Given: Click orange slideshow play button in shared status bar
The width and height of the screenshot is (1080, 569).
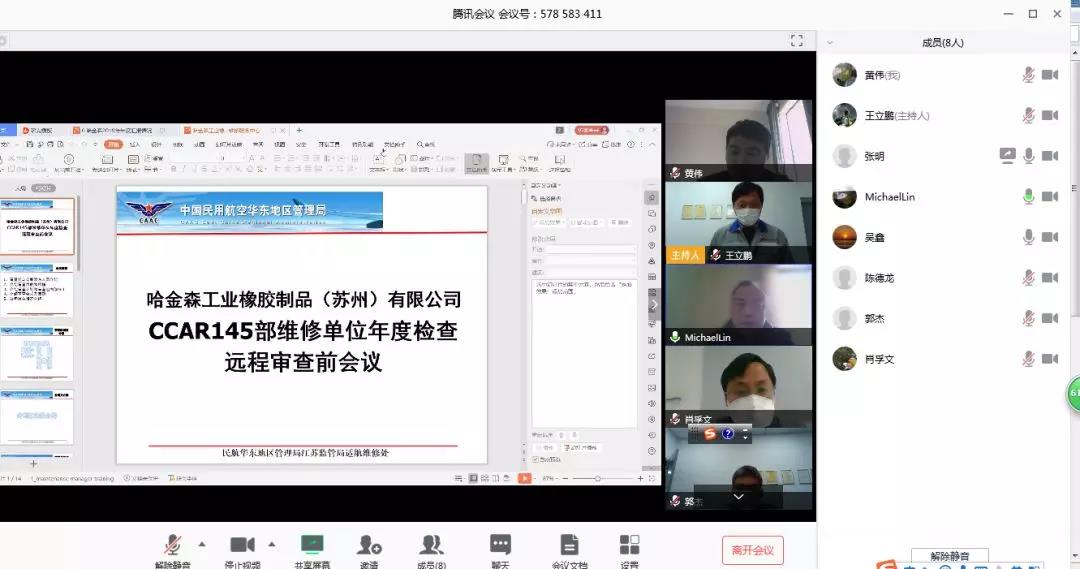Looking at the screenshot, I should 525,478.
